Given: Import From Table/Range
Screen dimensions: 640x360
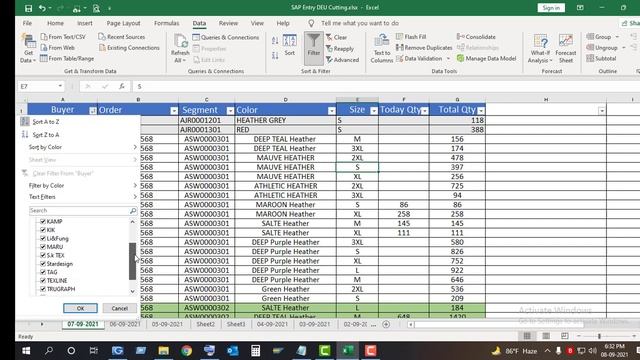Looking at the screenshot, I should pos(67,58).
